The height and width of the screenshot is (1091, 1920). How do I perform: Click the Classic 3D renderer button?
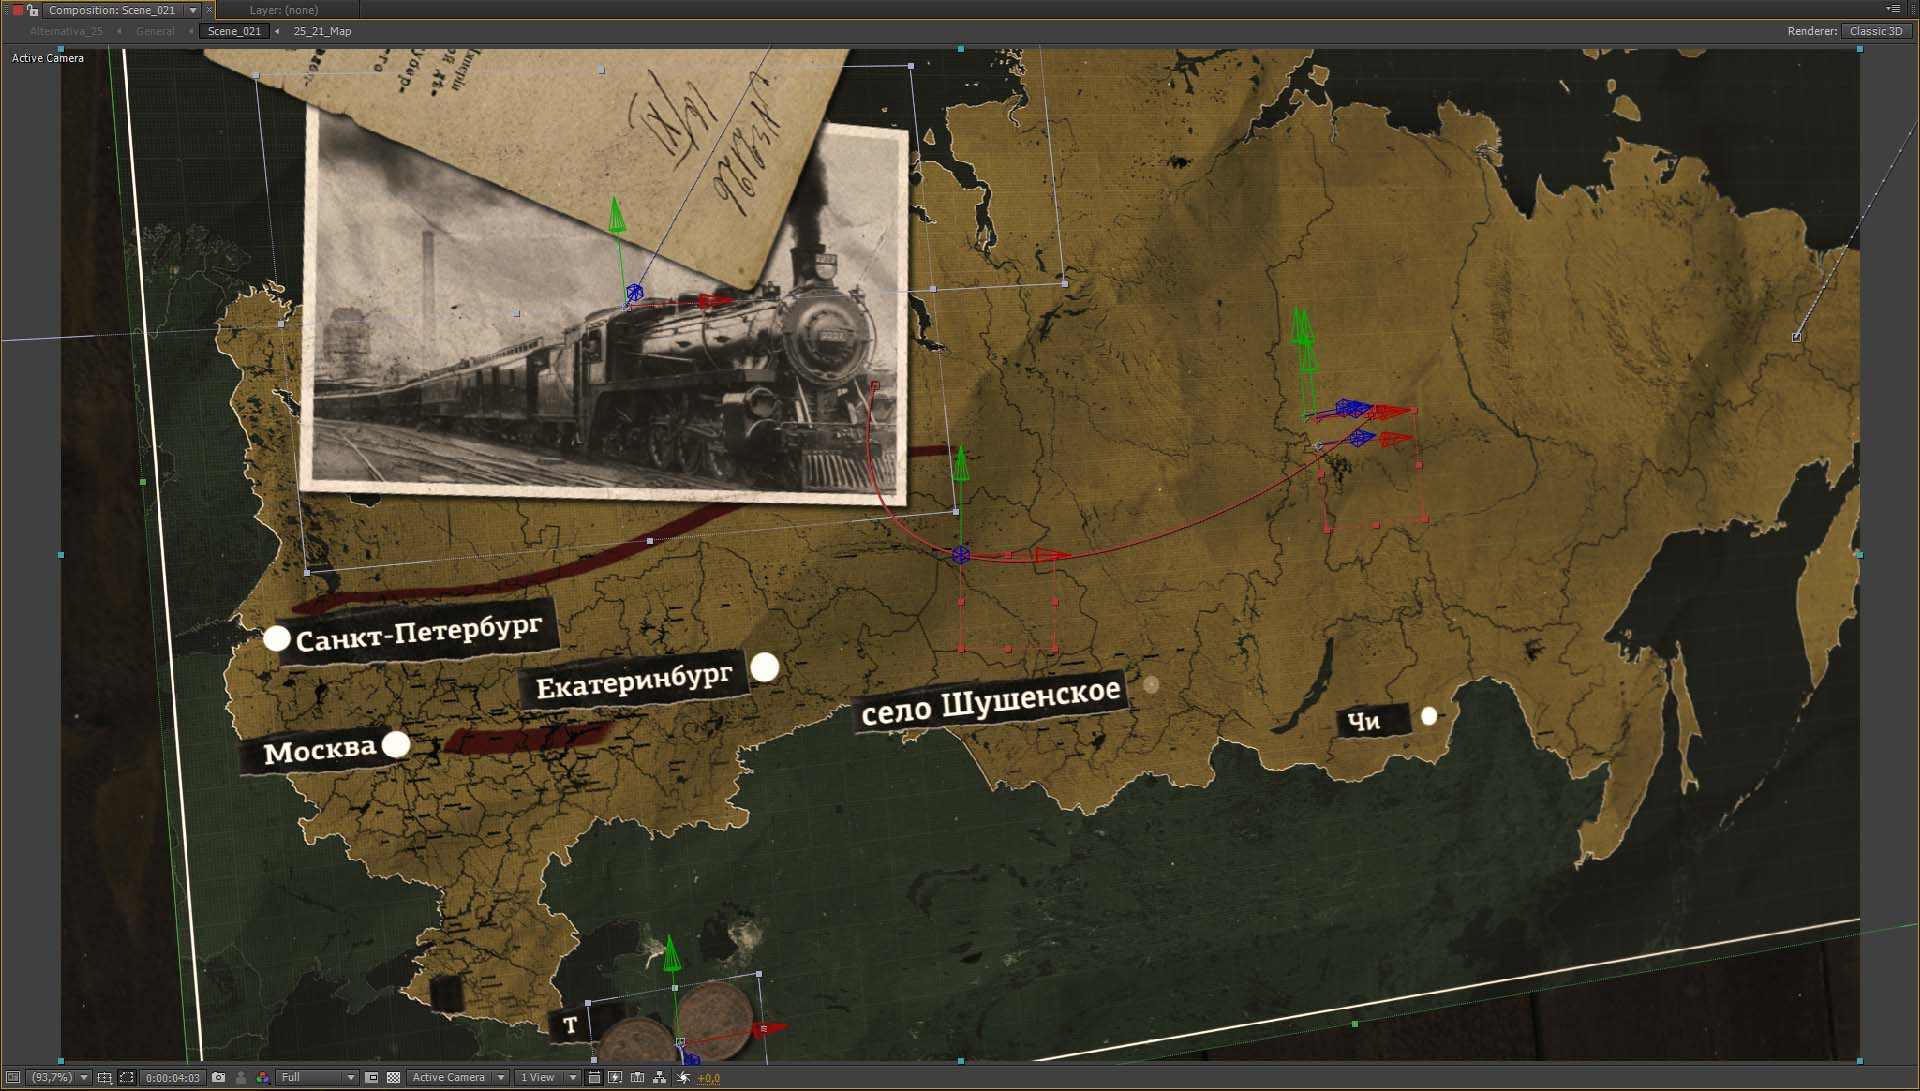[x=1876, y=31]
